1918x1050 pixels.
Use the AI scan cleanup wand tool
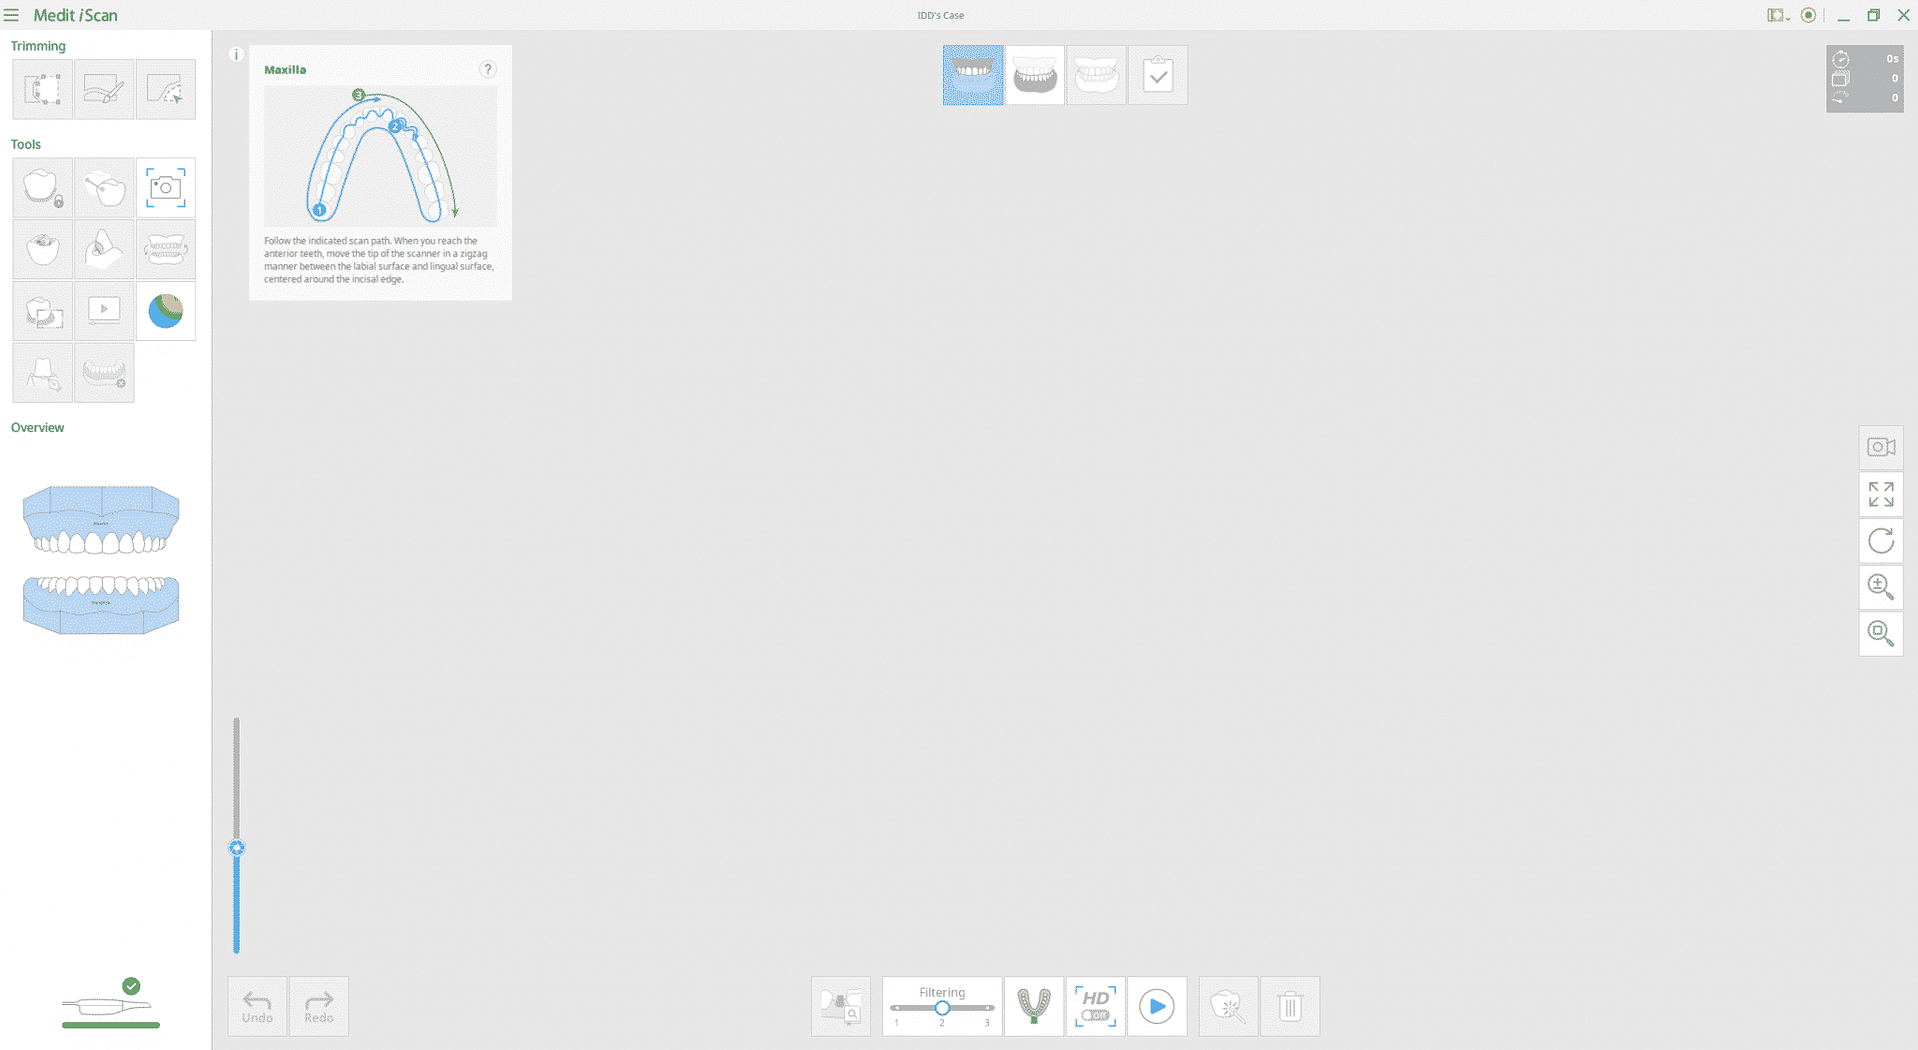1228,1006
